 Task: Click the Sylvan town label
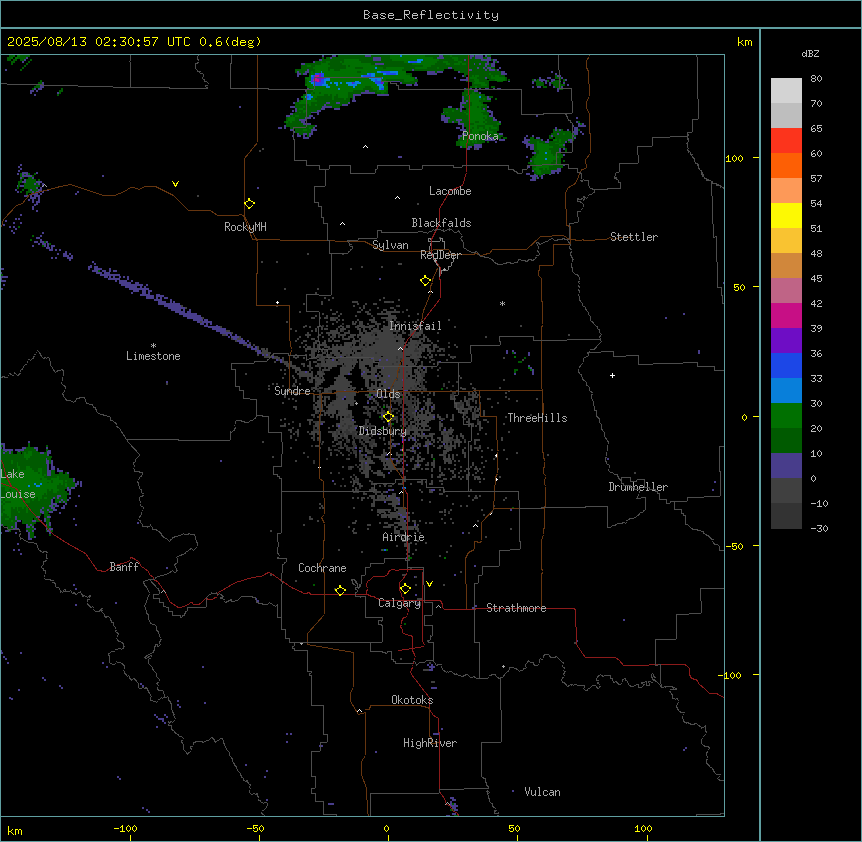pyautogui.click(x=390, y=245)
